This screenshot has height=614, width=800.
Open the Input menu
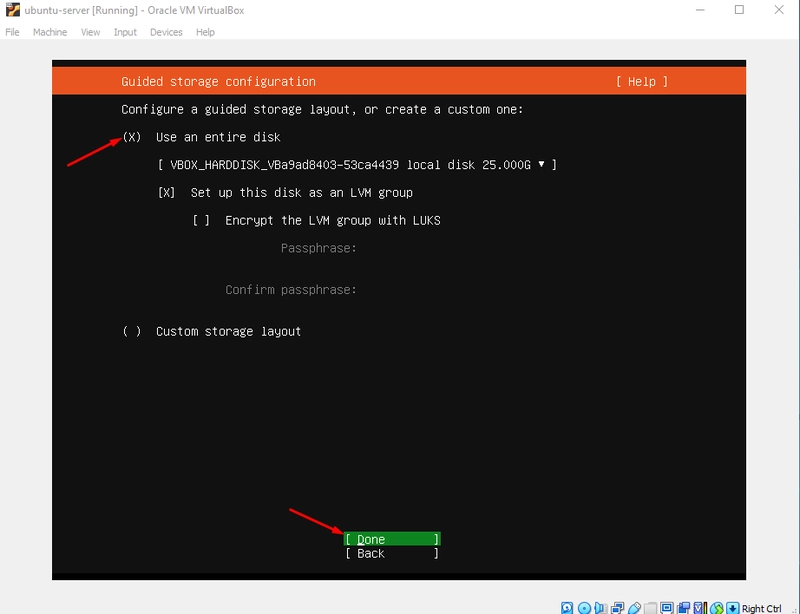(x=125, y=32)
